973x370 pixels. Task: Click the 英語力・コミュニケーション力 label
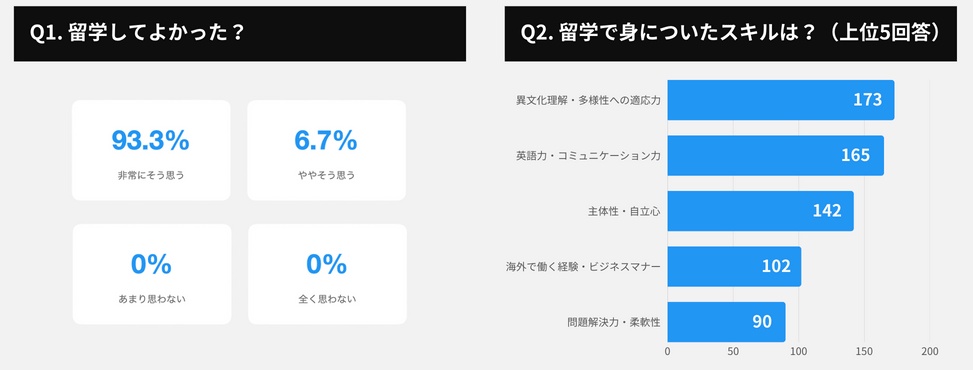tap(588, 155)
